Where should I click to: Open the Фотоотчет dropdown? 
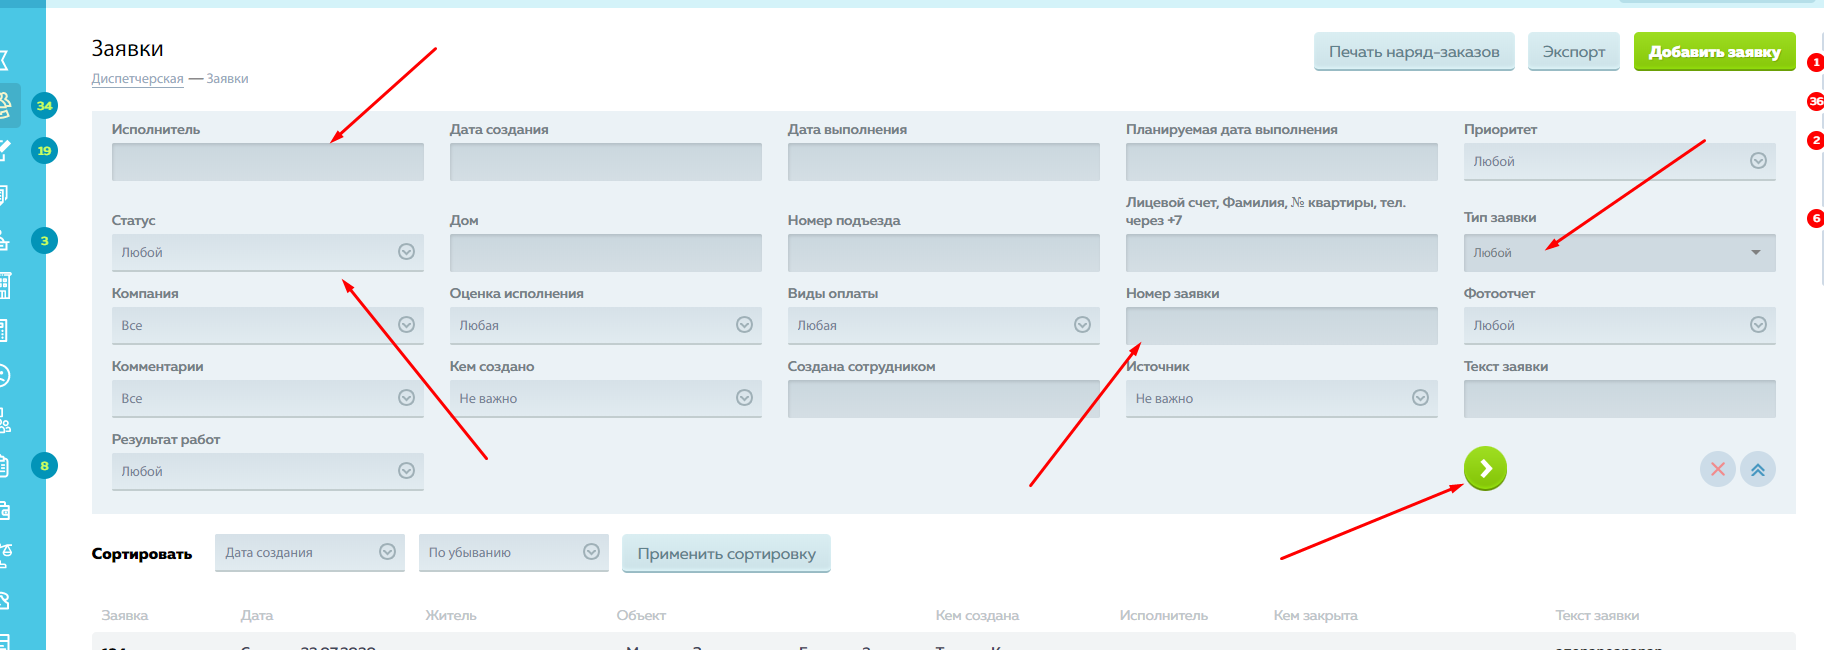coord(1619,326)
